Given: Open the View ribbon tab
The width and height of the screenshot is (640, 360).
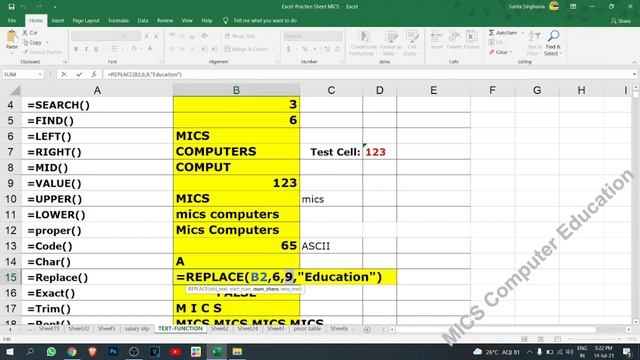Looking at the screenshot, I should pyautogui.click(x=187, y=20).
